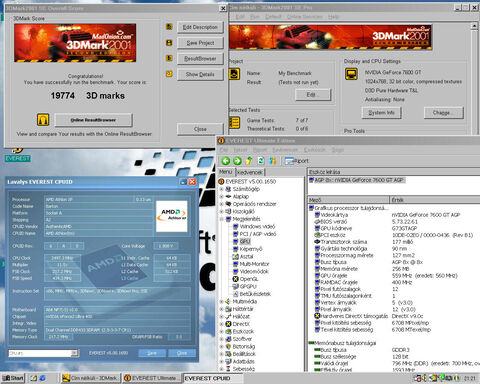Open the CPU #1 dropdown in CPUID window
Viewport: 480px width, 384px height.
coord(75,353)
